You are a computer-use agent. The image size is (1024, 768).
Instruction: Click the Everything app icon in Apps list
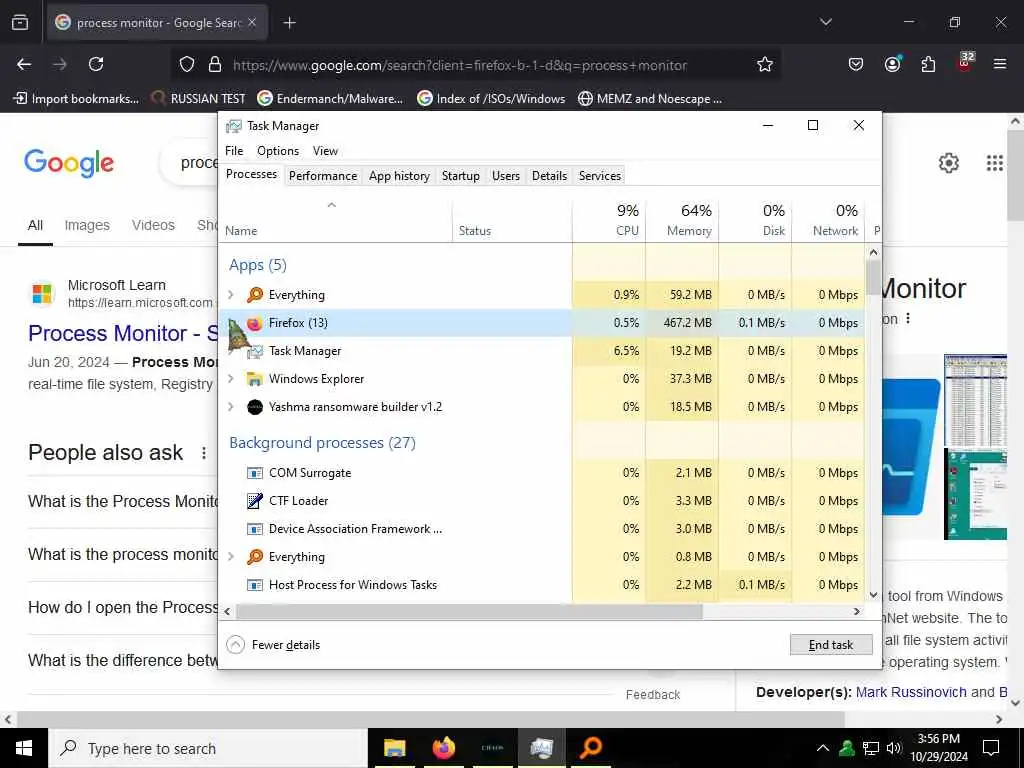click(x=255, y=295)
